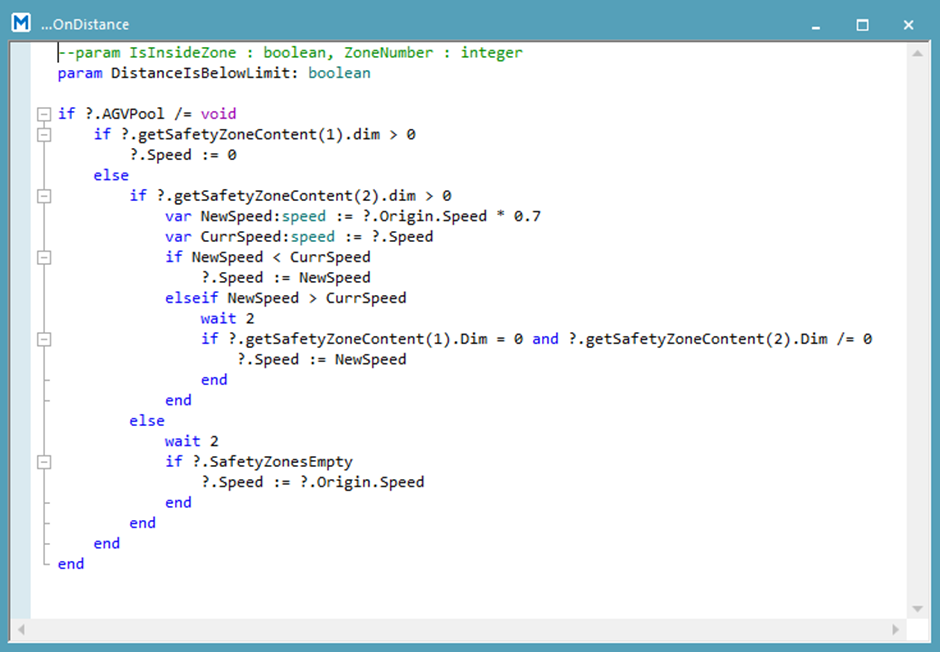Image resolution: width=940 pixels, height=652 pixels.
Task: Close the OnDistance method editor
Action: [908, 24]
